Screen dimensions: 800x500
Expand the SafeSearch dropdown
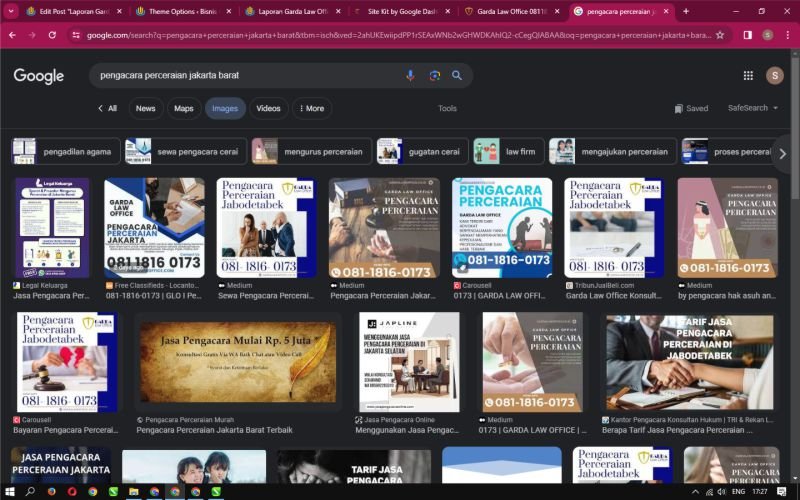753,108
